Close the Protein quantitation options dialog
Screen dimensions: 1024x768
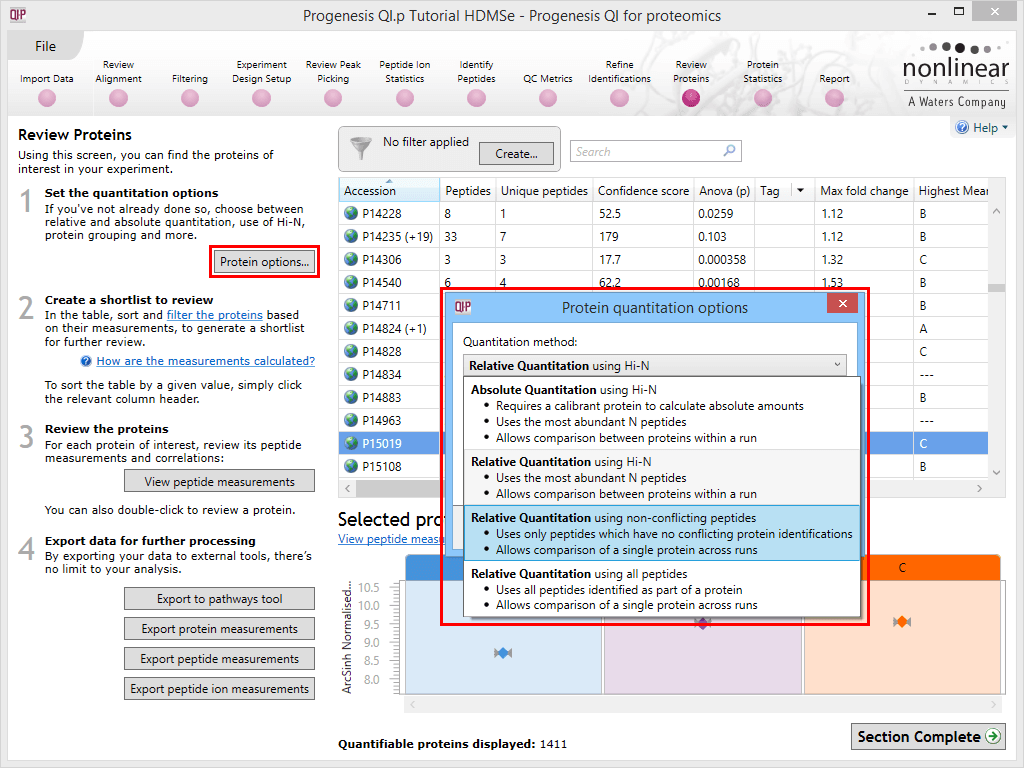(x=842, y=304)
